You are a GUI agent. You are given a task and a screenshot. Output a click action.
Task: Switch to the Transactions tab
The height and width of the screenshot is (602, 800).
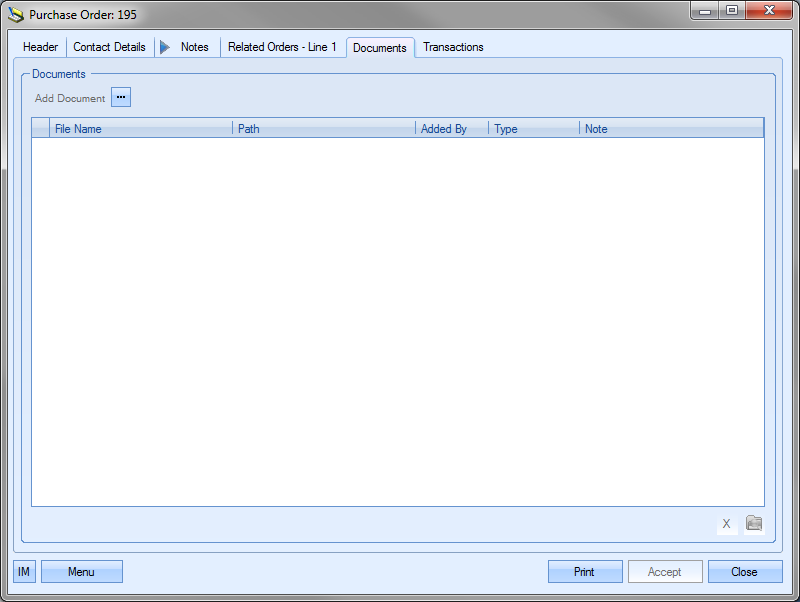pos(453,47)
